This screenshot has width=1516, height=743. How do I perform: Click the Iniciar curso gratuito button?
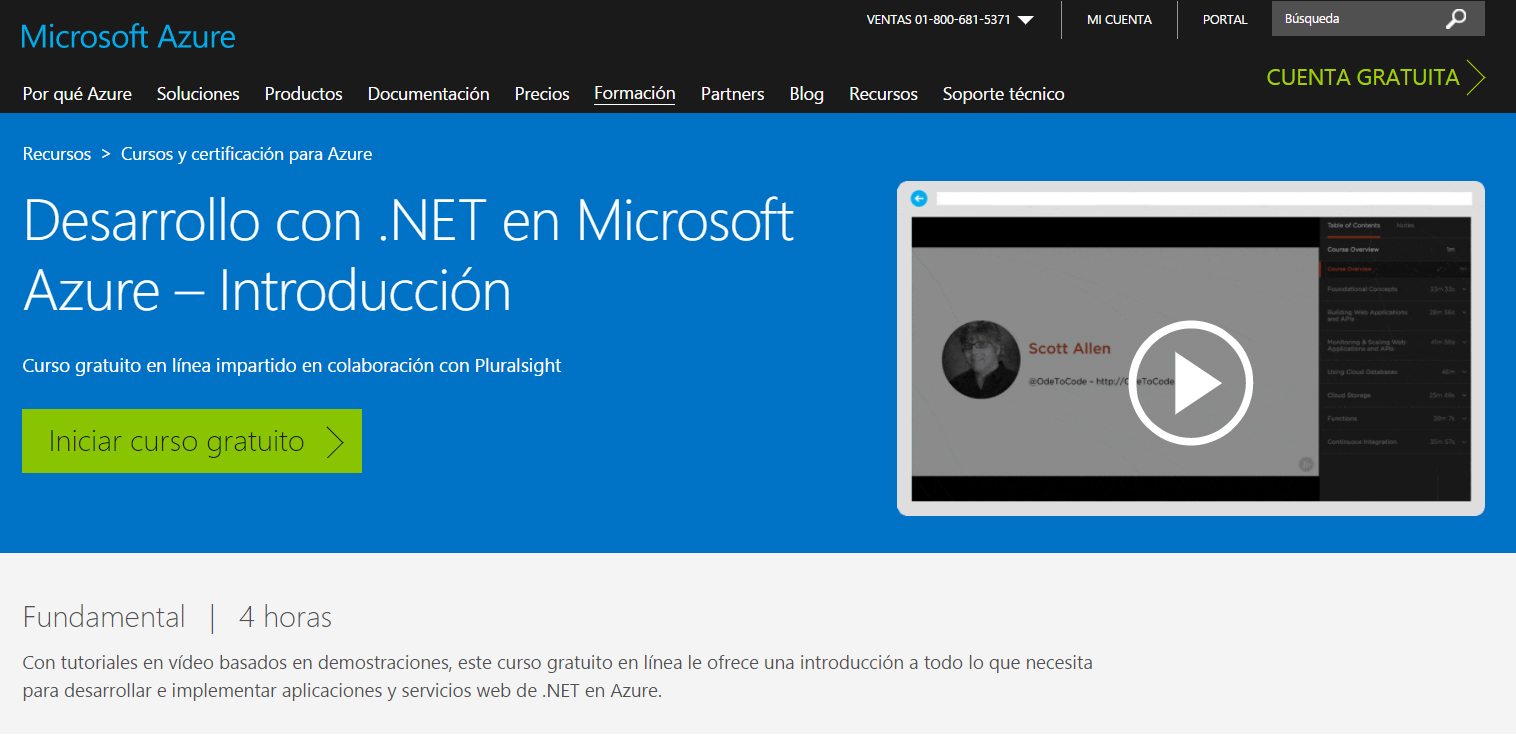191,441
